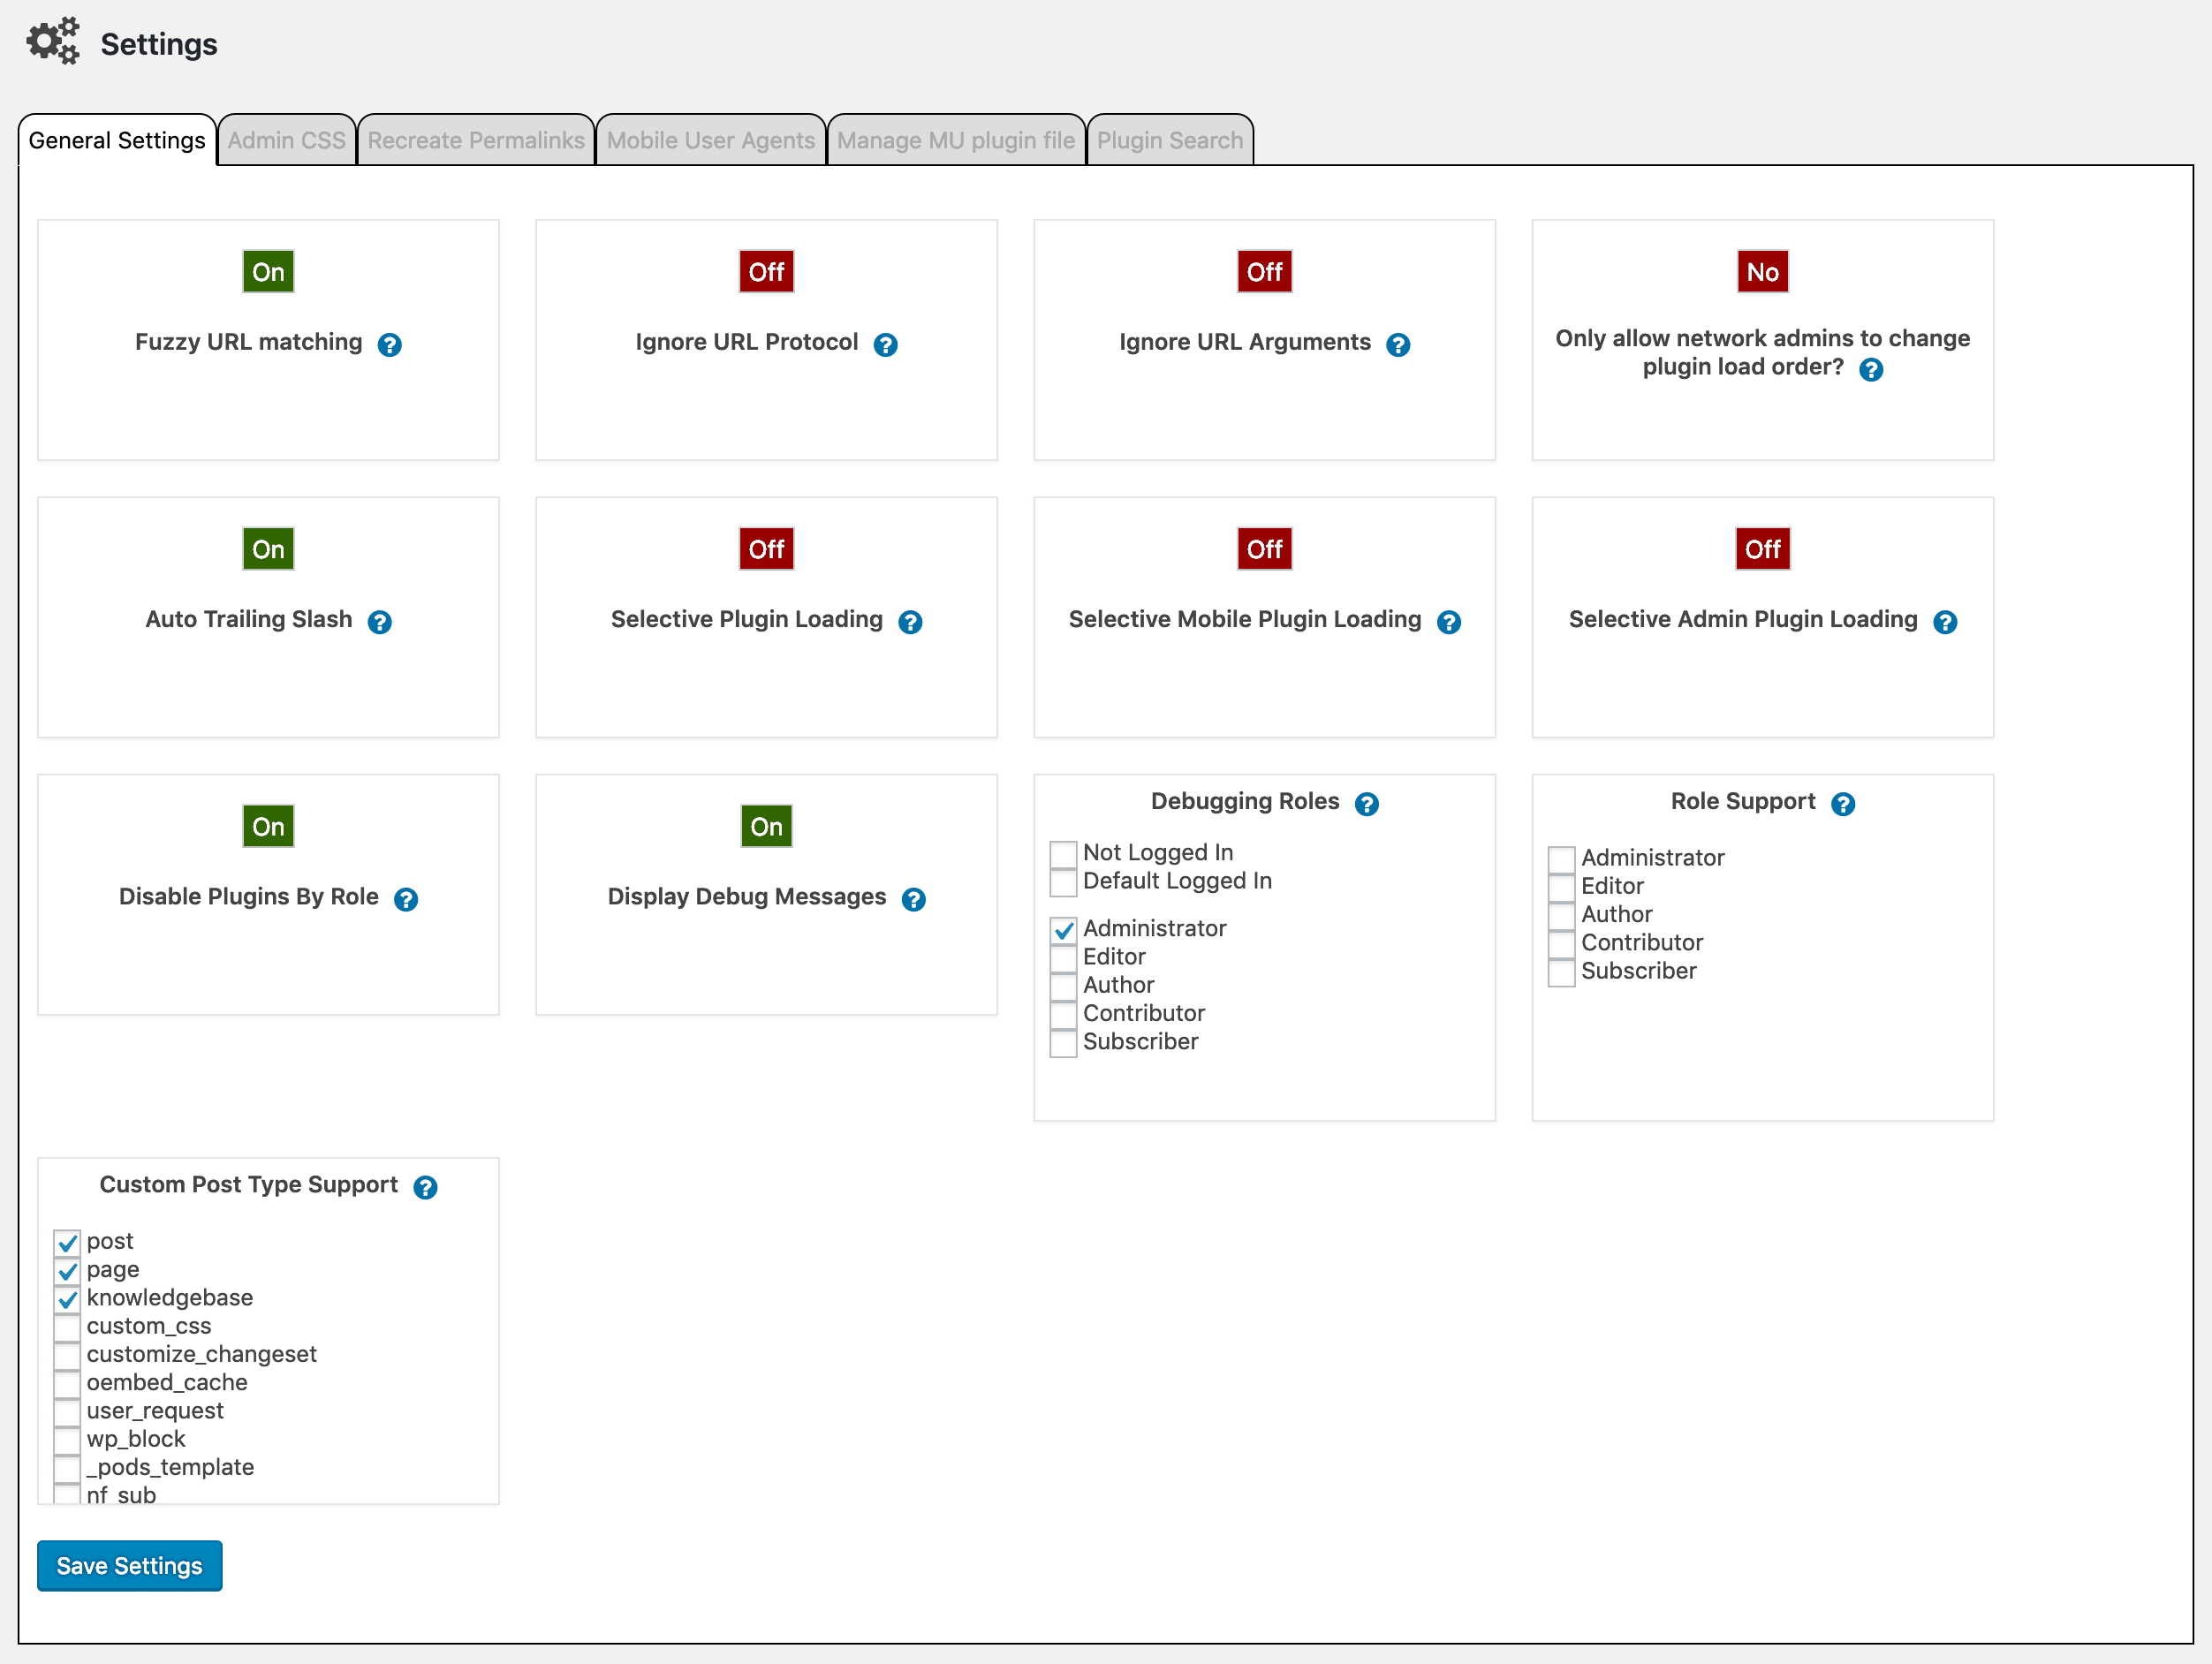
Task: Switch to the Mobile User Agents tab
Action: coord(710,140)
